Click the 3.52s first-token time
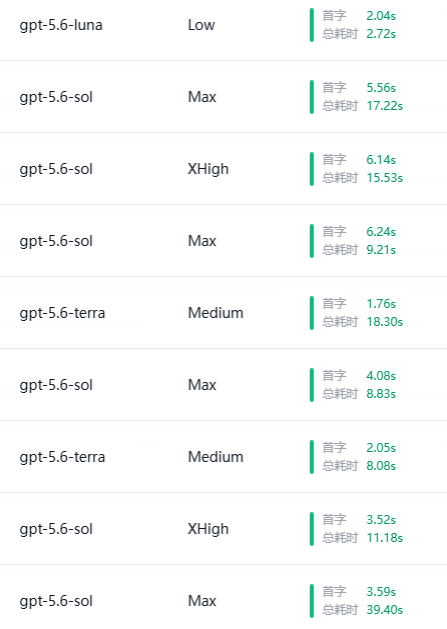 point(381,520)
